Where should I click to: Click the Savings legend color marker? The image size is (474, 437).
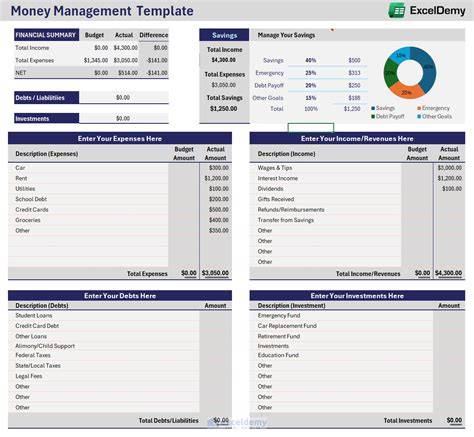[373, 108]
